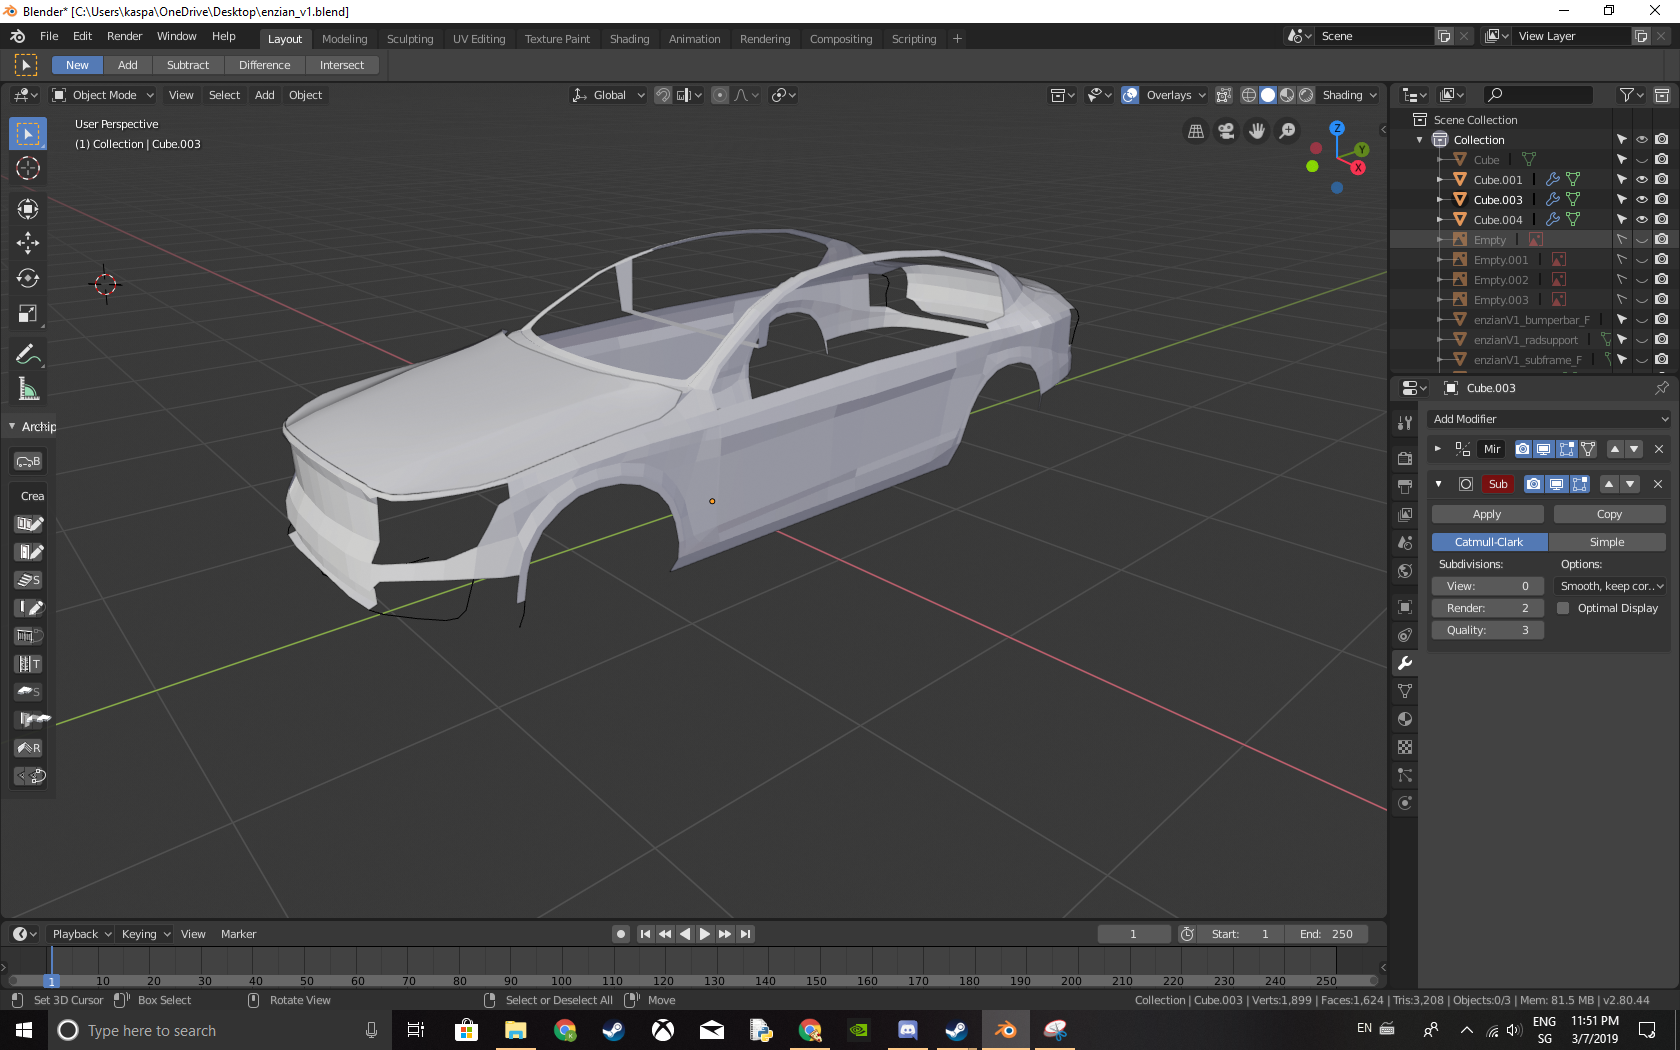Open the Object Mode dropdown

point(104,95)
